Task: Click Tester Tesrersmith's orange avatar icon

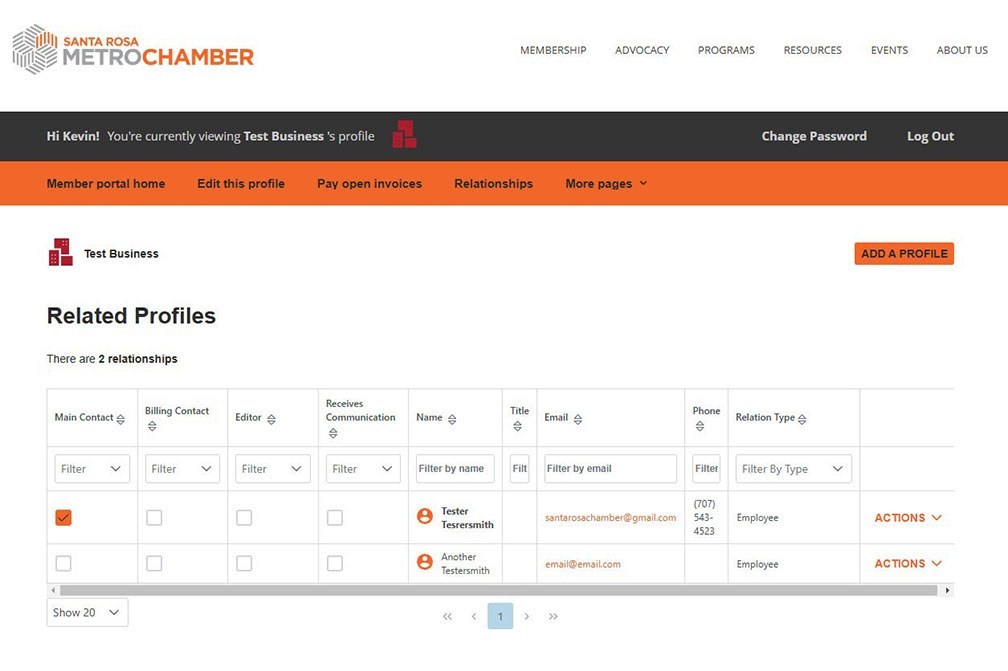Action: point(425,516)
